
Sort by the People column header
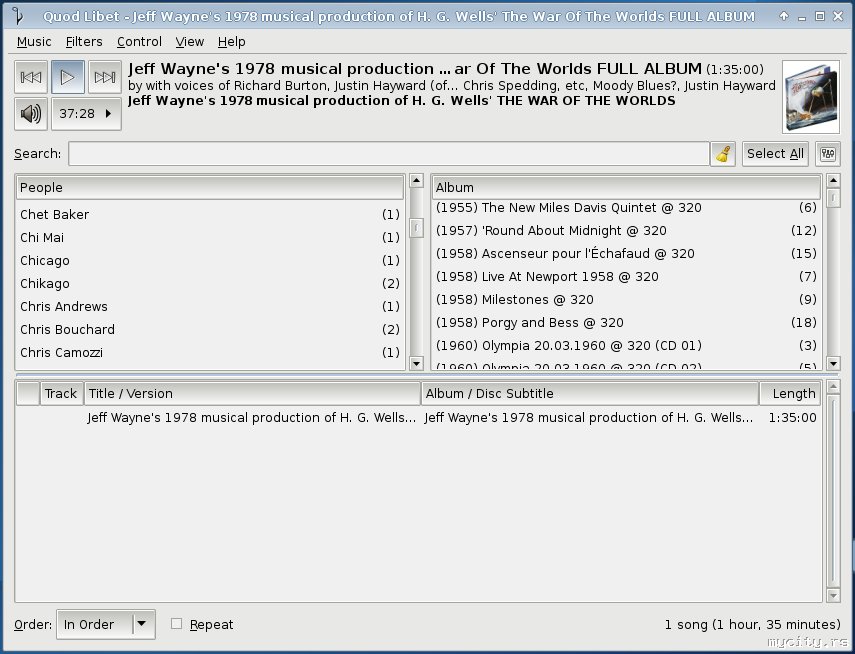pyautogui.click(x=210, y=188)
